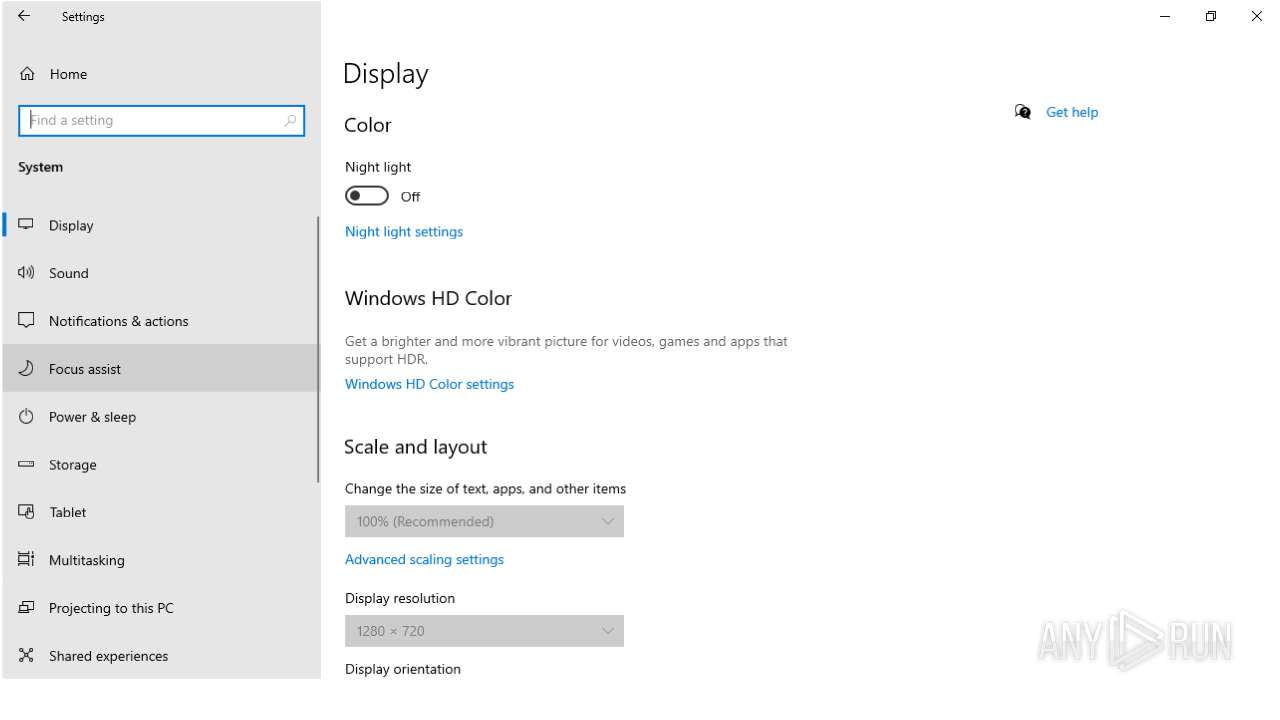Open the Storage settings page
The width and height of the screenshot is (1280, 720).
coord(160,464)
